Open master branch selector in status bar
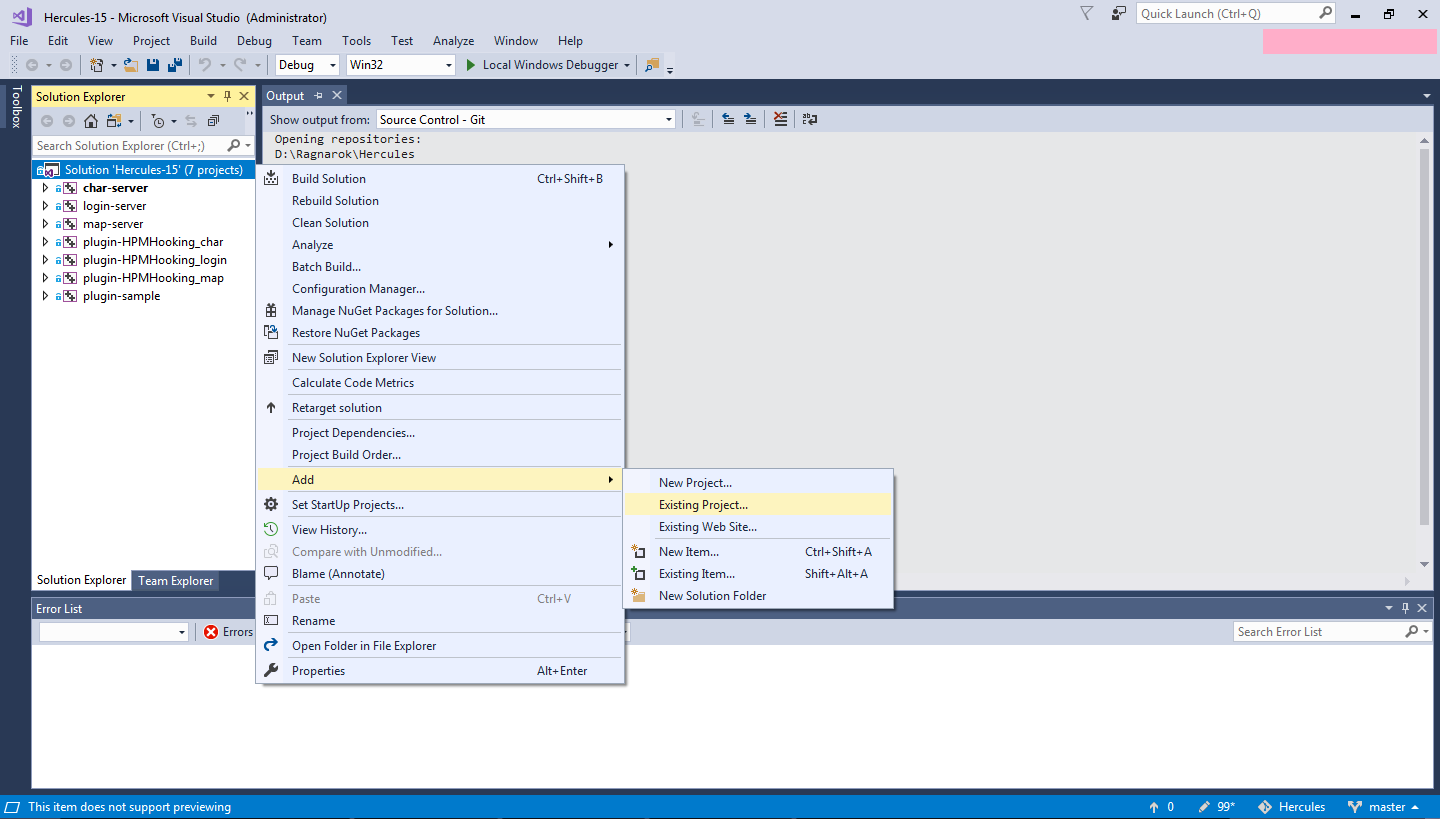 (x=1383, y=807)
